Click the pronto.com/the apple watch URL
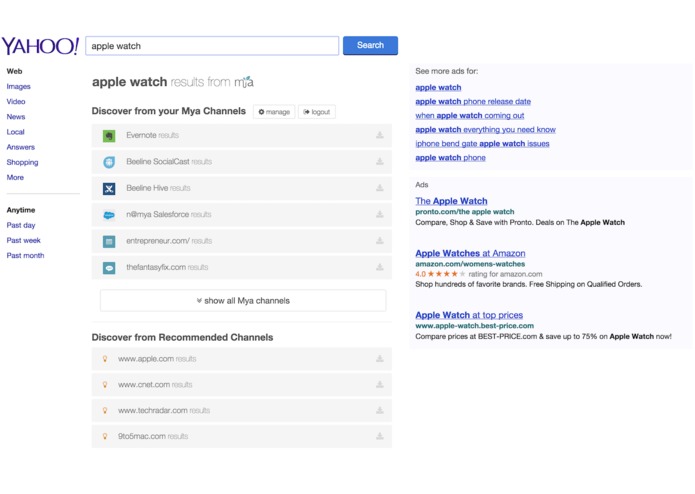Image resolution: width=695 pixels, height=494 pixels. (465, 212)
